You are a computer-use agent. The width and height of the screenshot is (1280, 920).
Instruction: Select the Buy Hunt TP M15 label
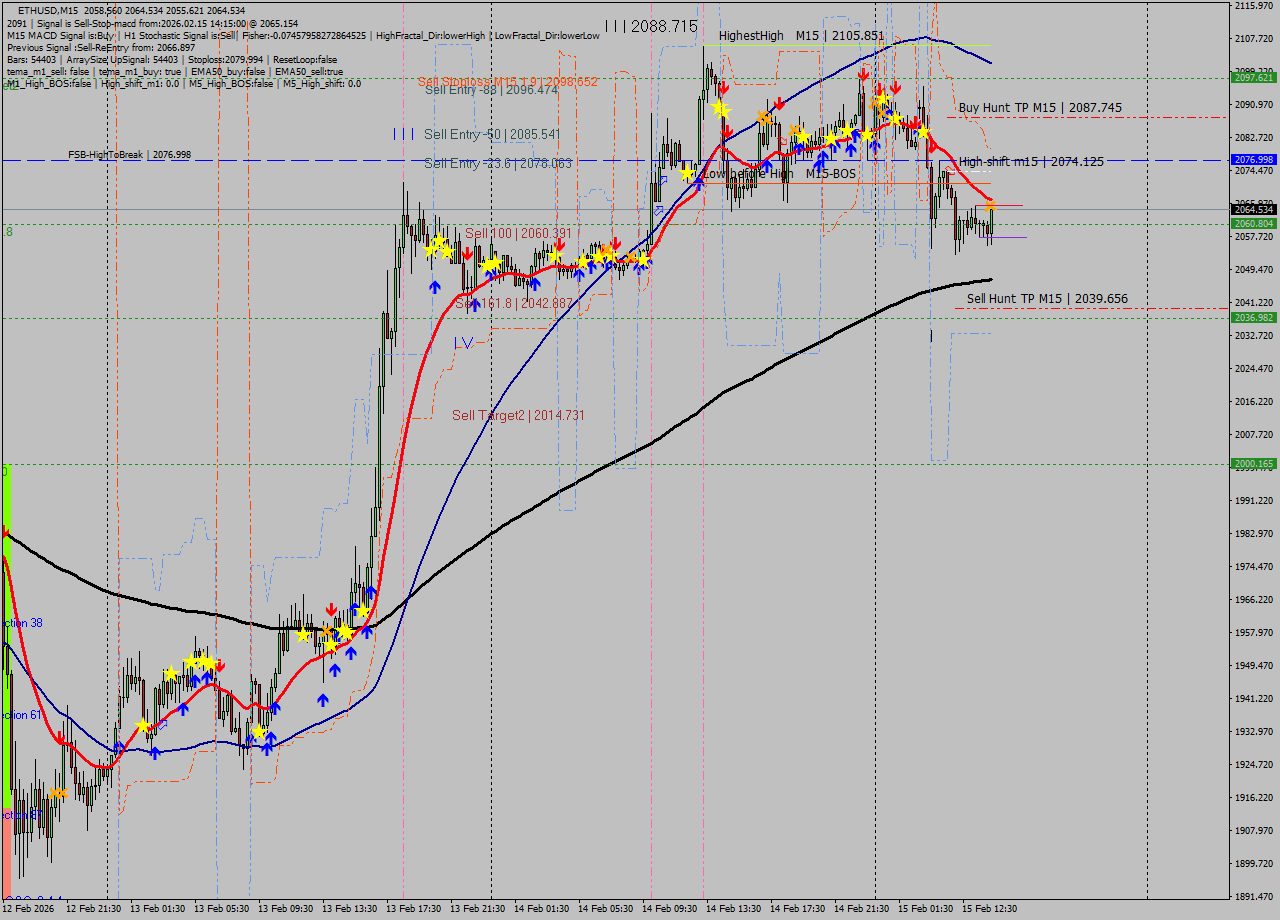point(1039,107)
